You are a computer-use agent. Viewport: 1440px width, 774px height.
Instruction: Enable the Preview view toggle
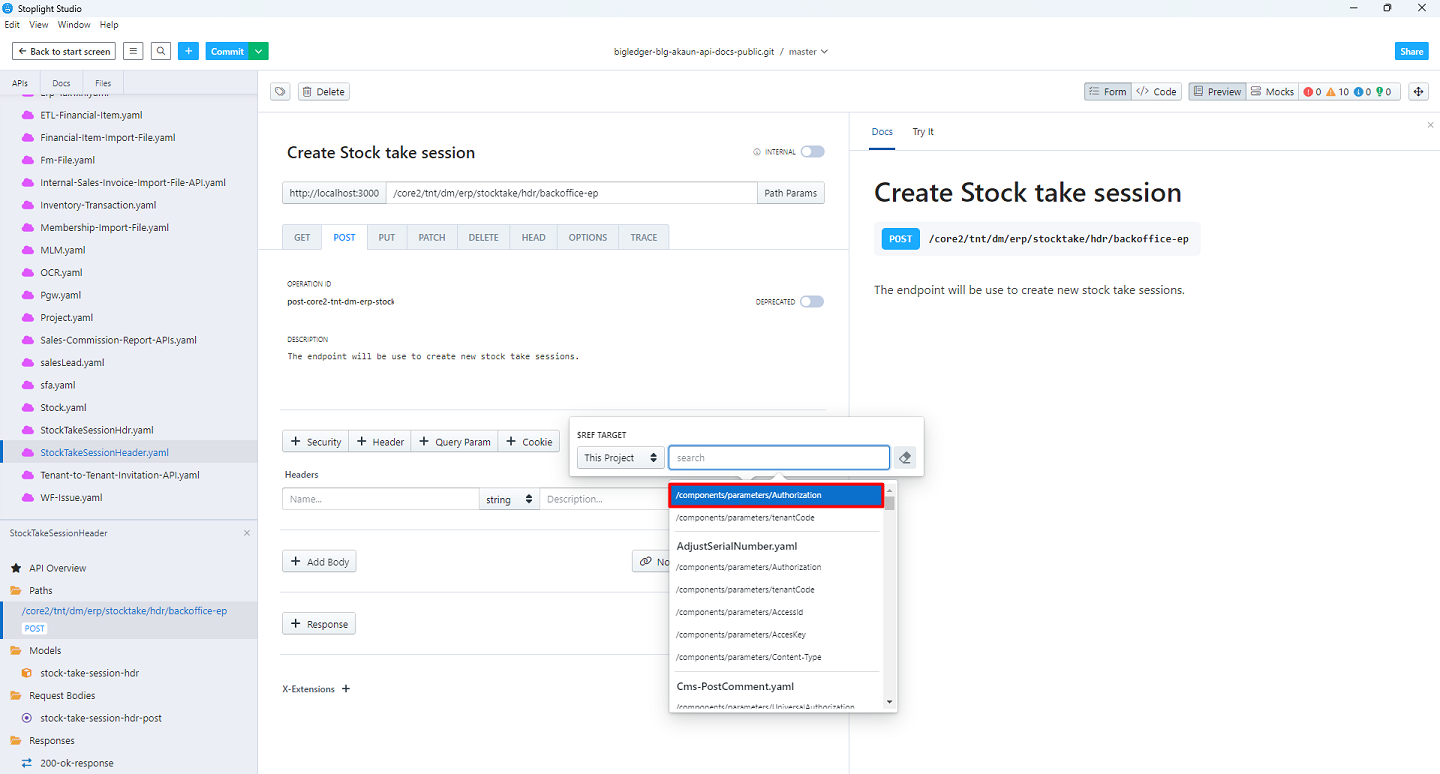click(1216, 92)
